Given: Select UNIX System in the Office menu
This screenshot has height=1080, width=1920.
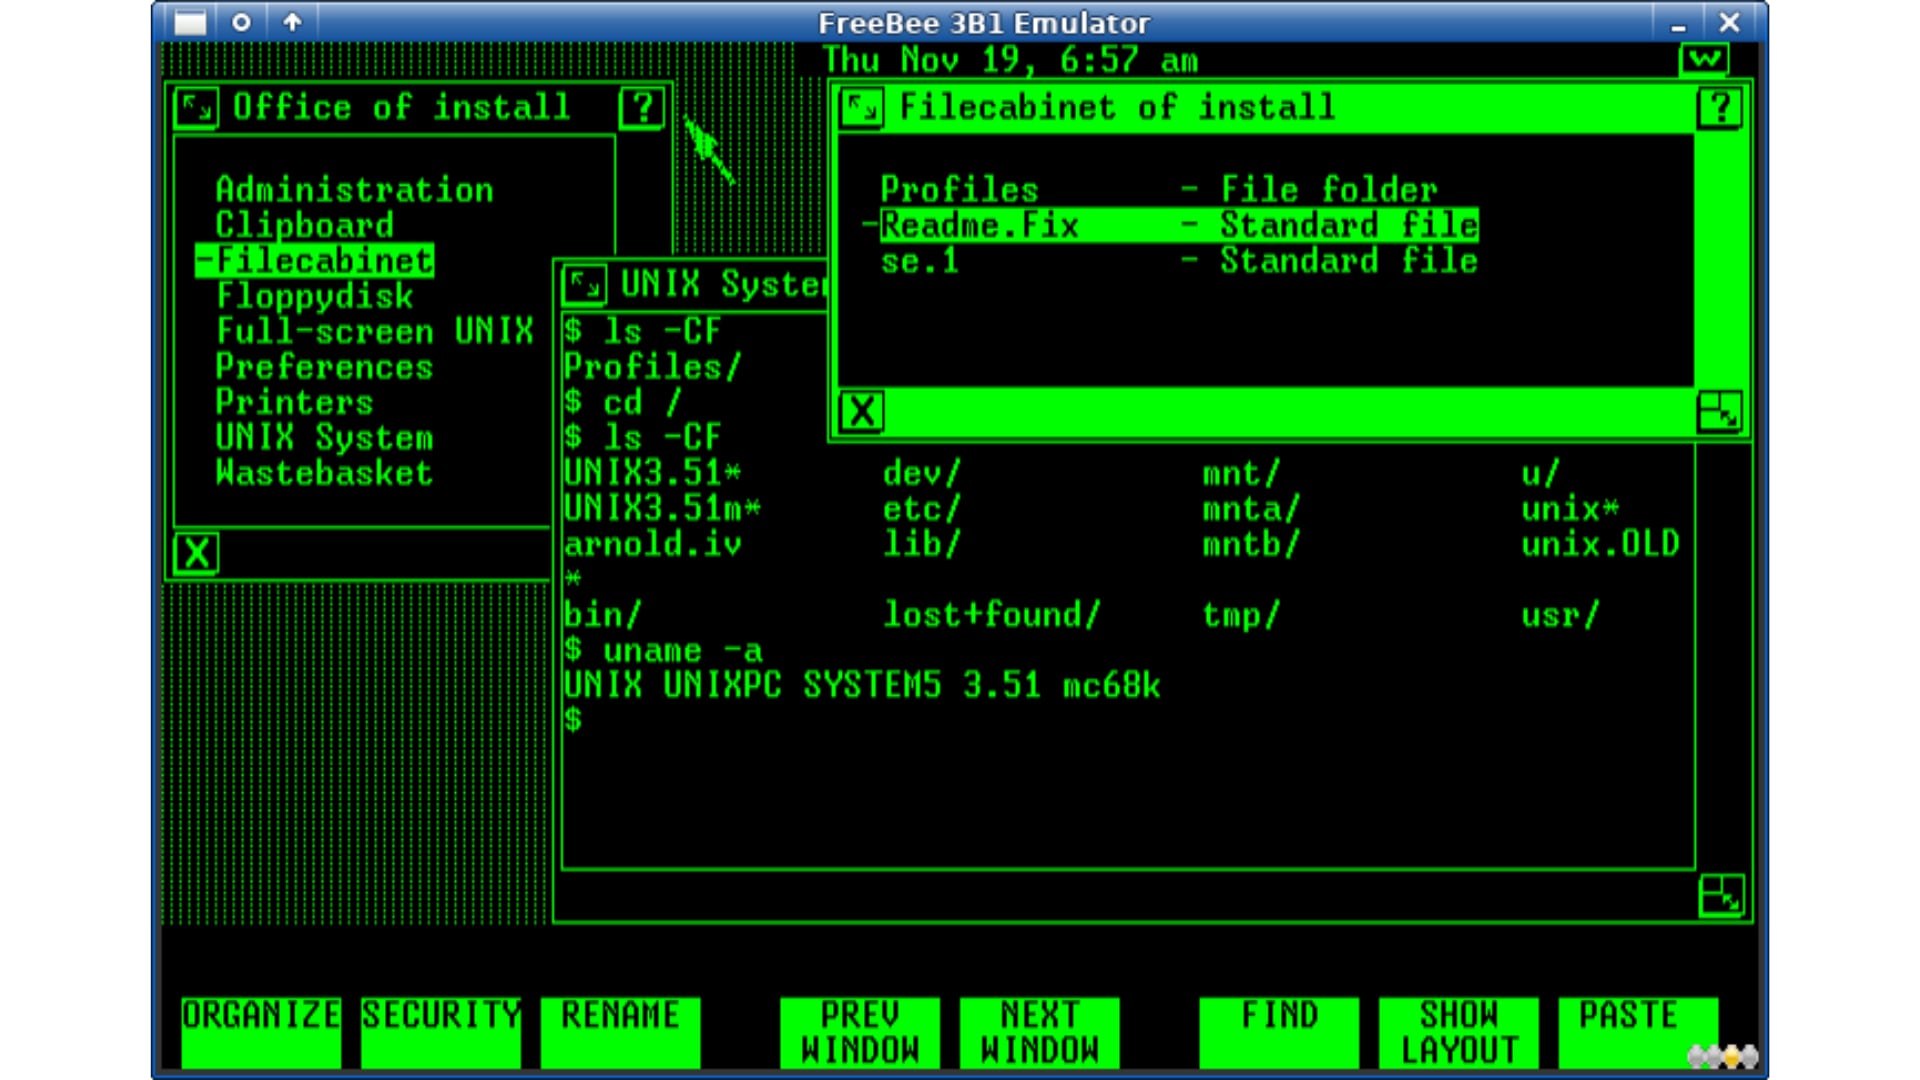Looking at the screenshot, I should [325, 438].
